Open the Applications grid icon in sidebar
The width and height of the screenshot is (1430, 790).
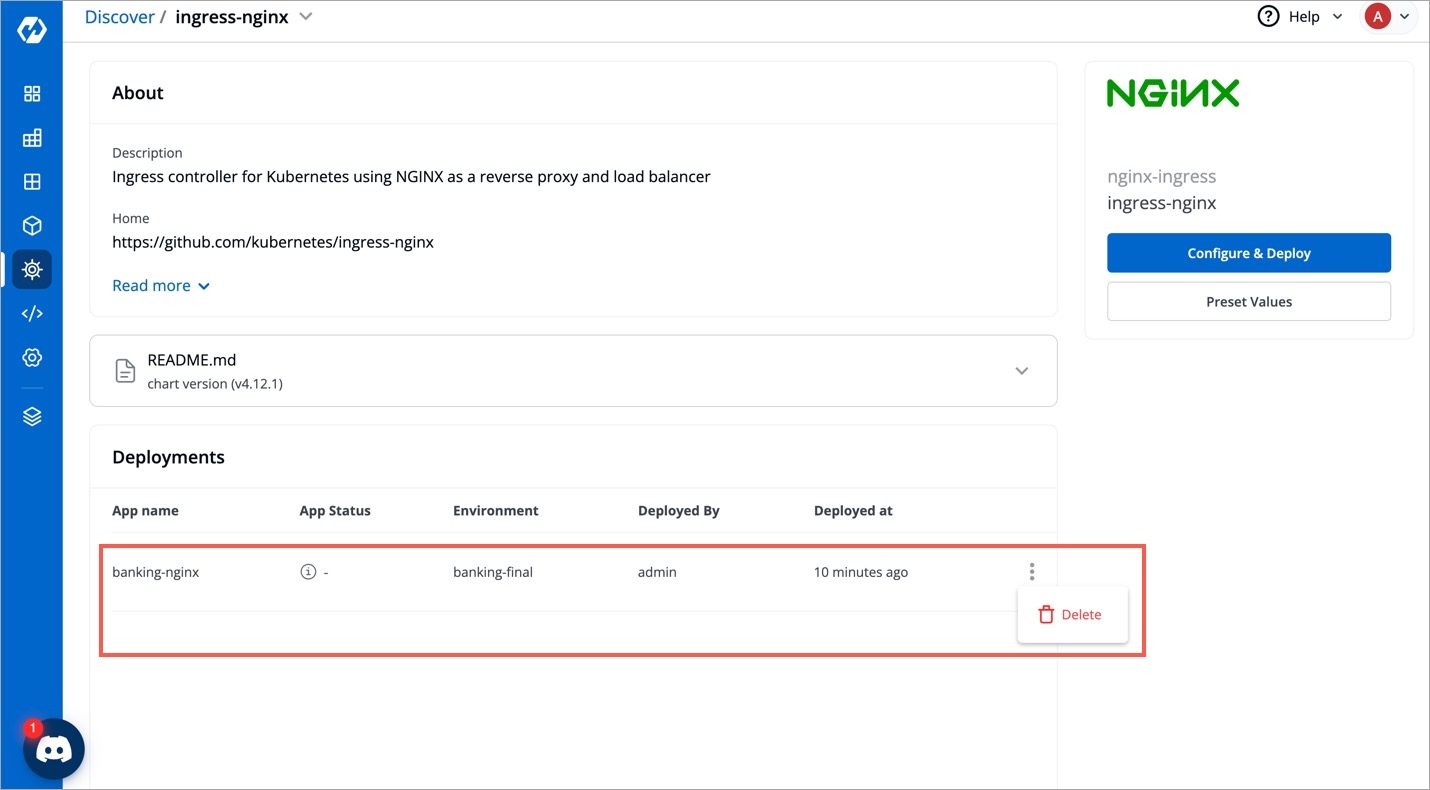pos(32,94)
